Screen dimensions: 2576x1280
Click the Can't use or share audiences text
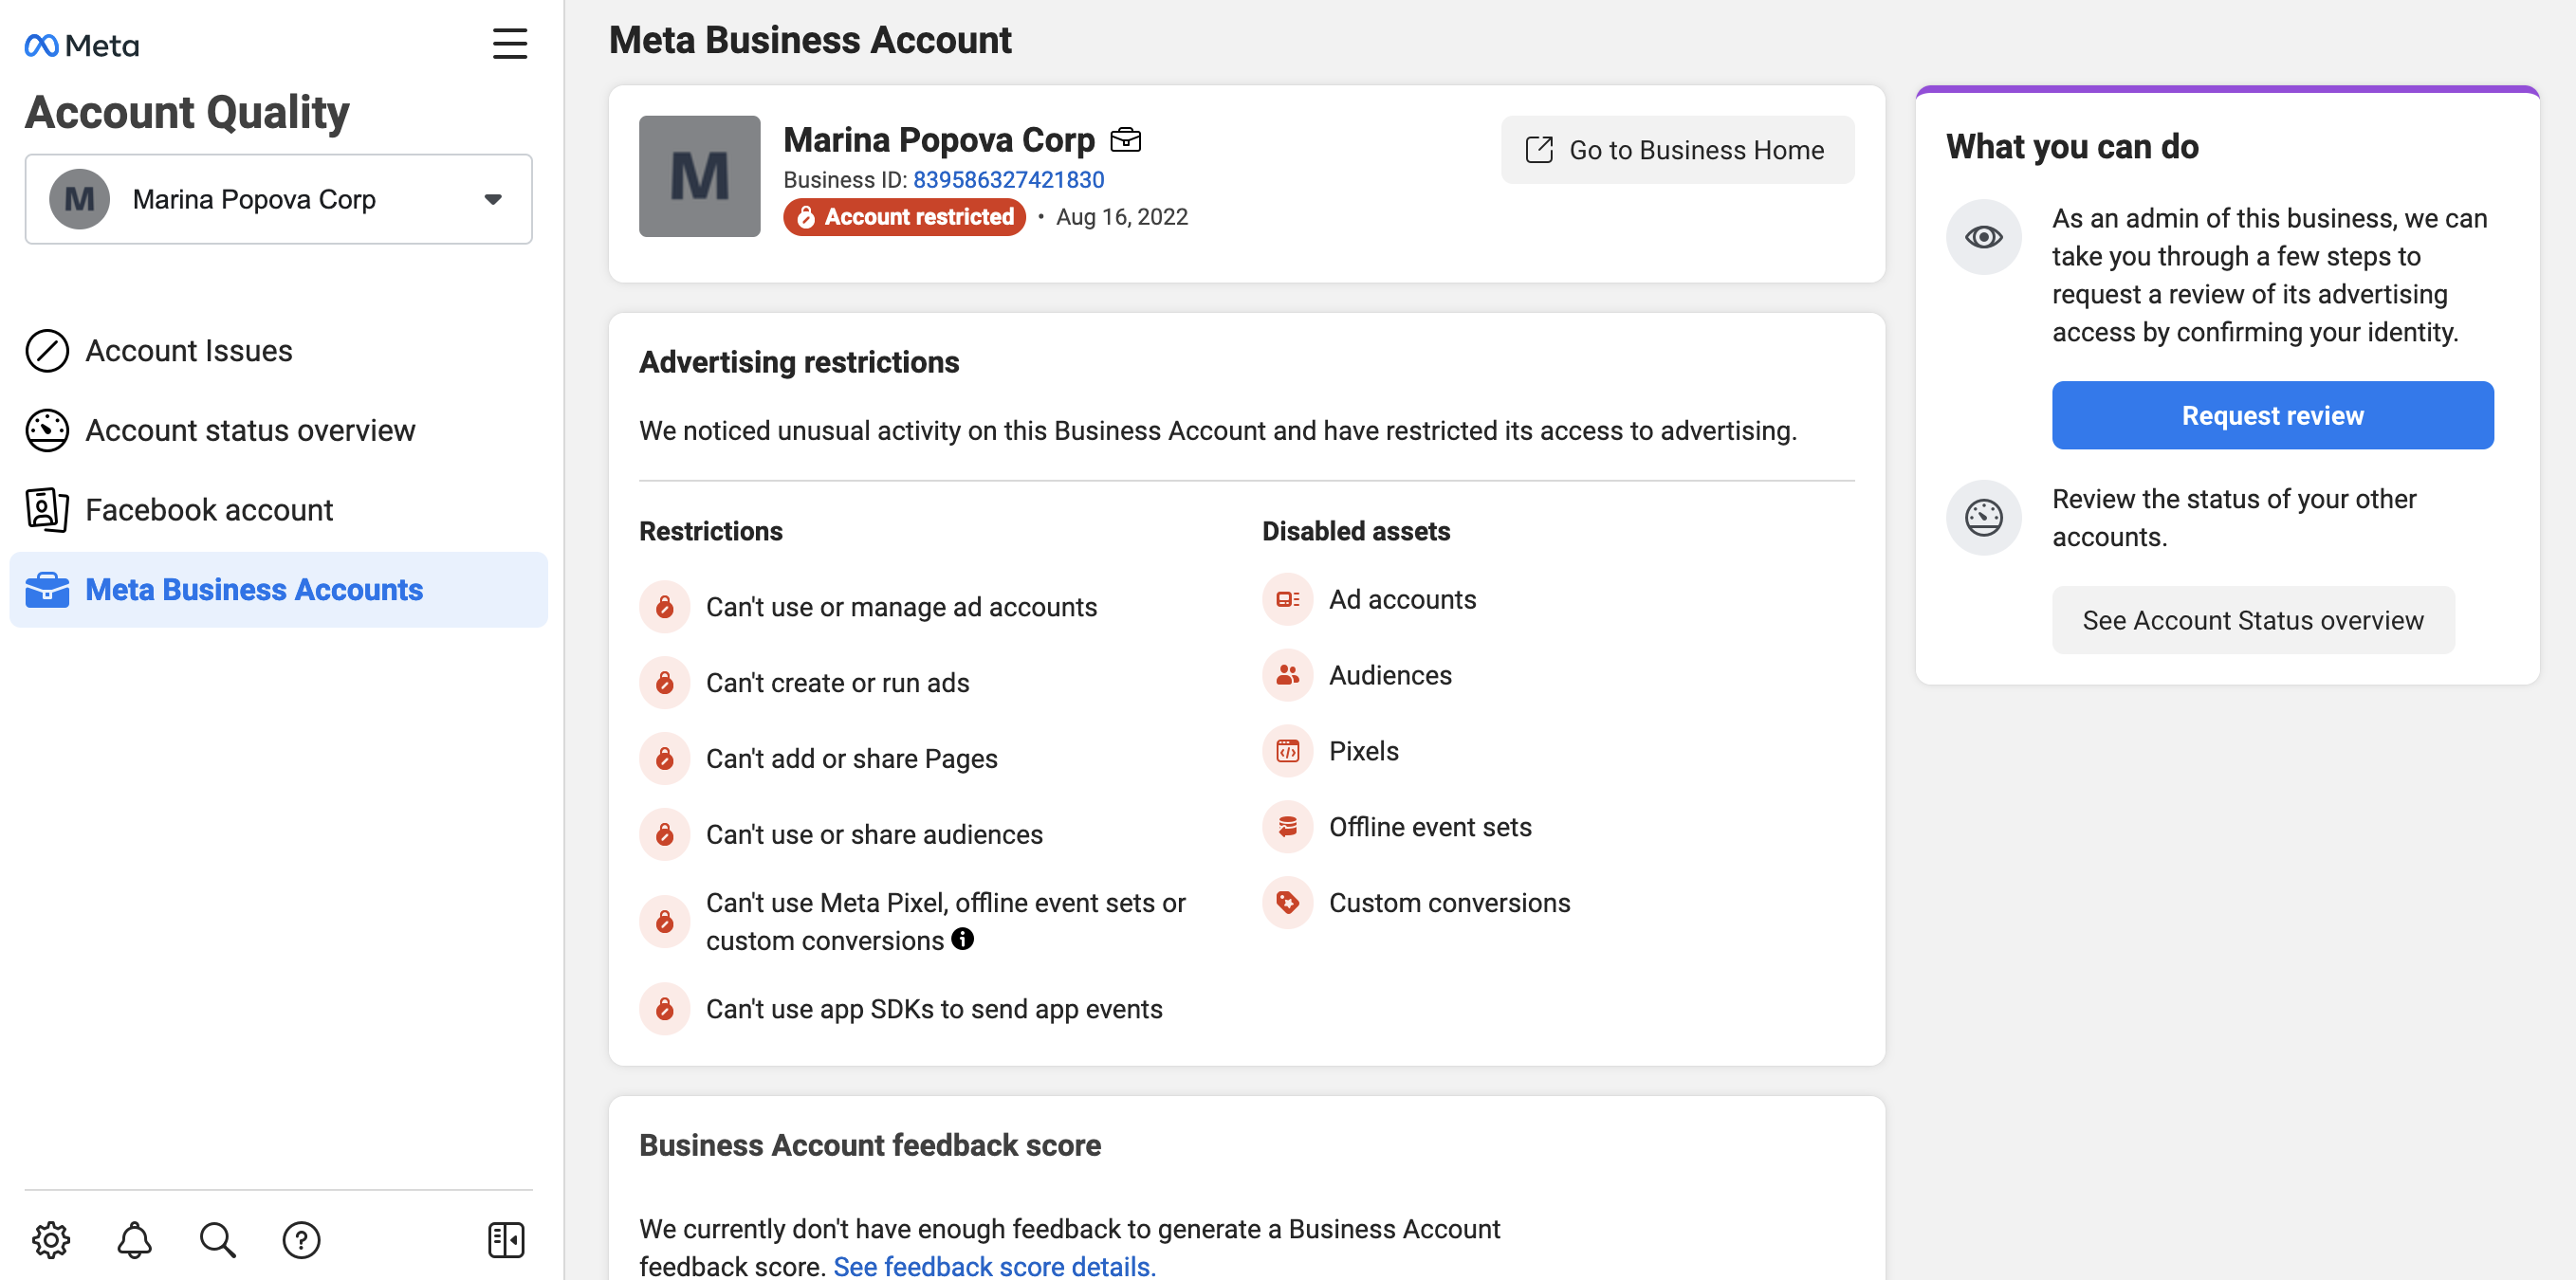[x=875, y=836]
